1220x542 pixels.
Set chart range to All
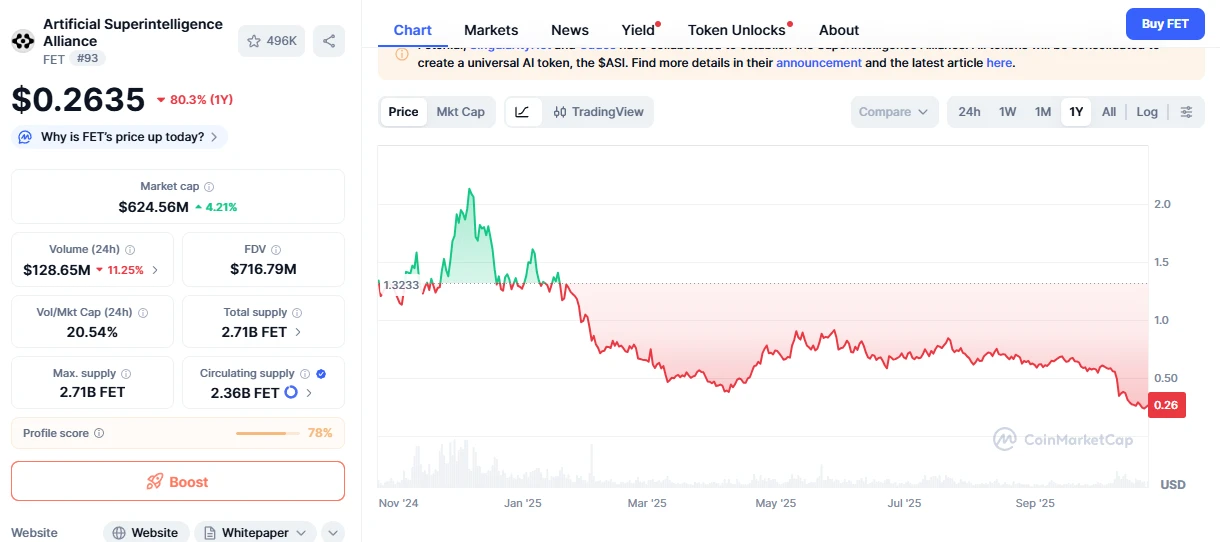tap(1109, 112)
